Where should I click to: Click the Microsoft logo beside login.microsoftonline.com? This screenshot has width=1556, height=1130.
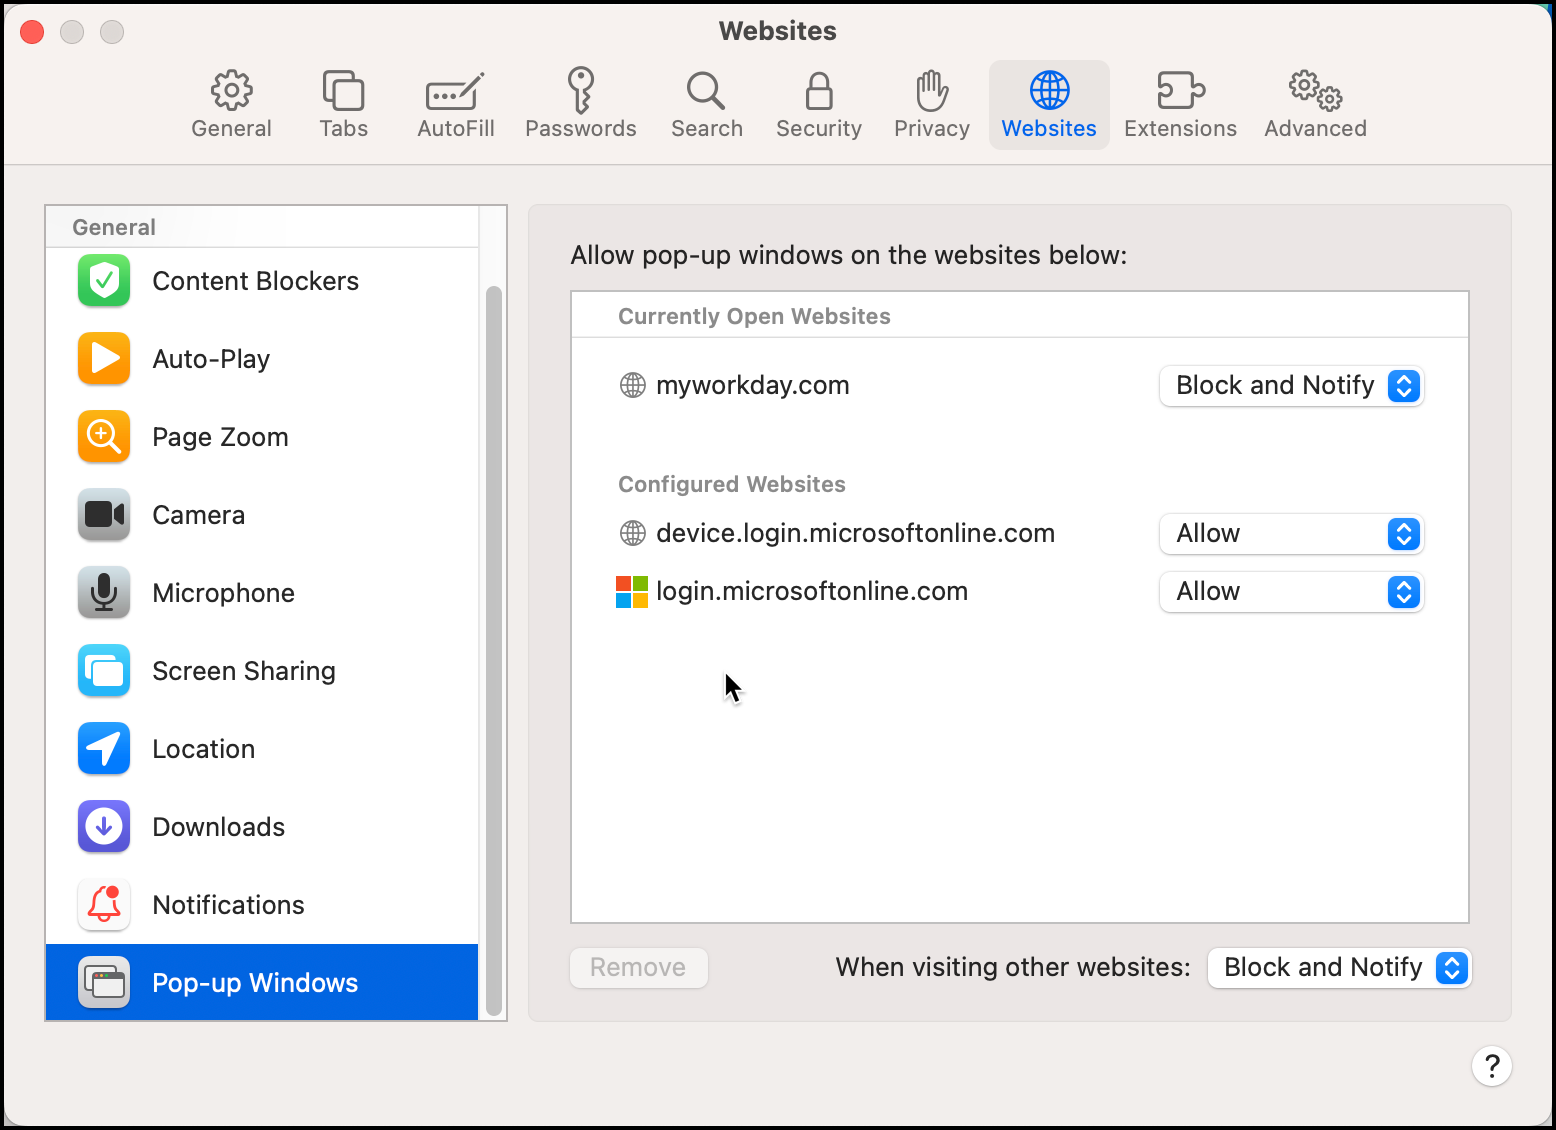[x=632, y=592]
